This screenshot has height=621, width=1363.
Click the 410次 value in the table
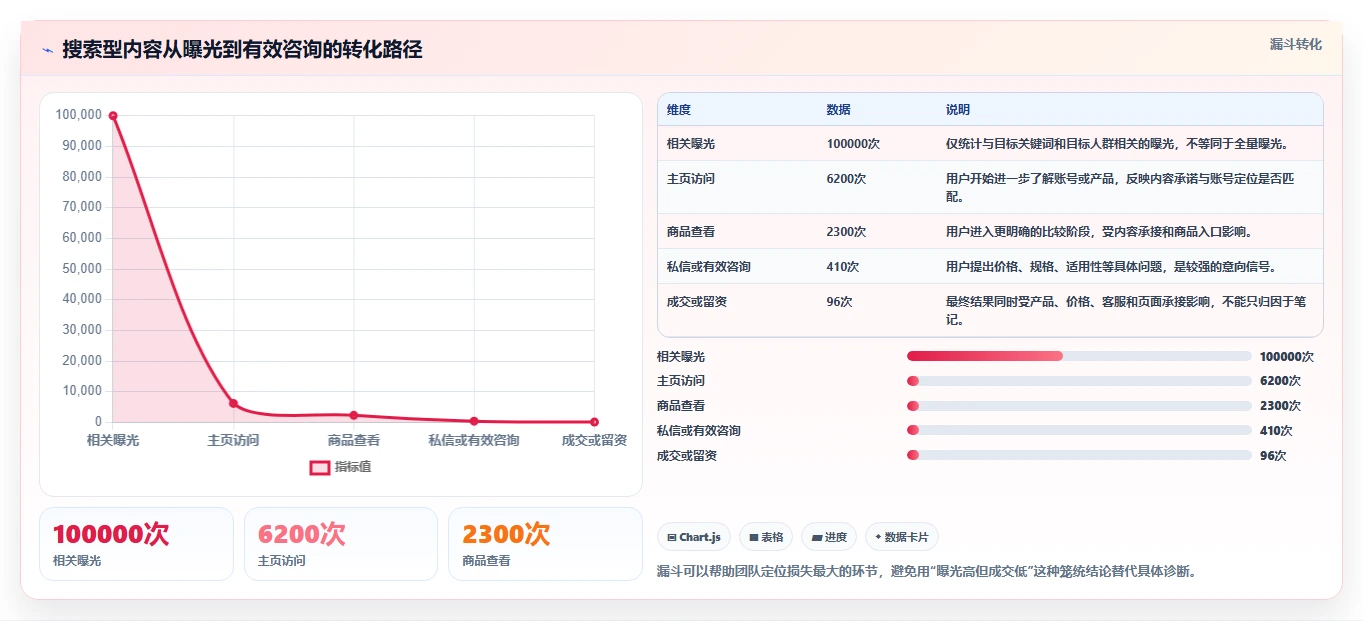click(843, 267)
